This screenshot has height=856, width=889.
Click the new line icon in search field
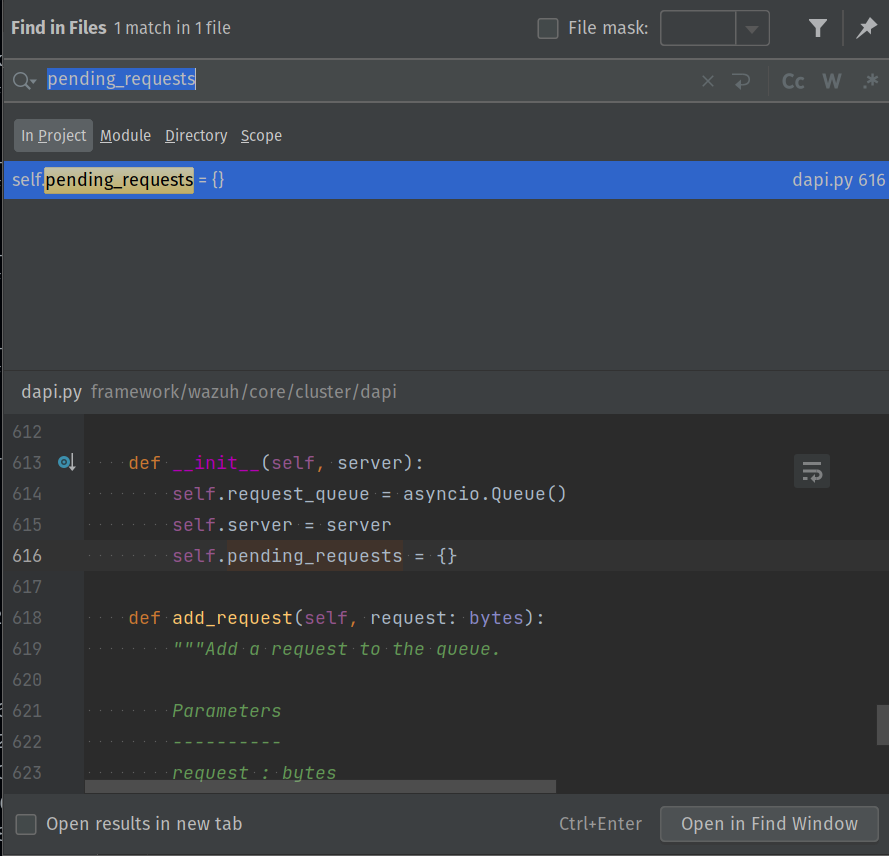pyautogui.click(x=742, y=82)
